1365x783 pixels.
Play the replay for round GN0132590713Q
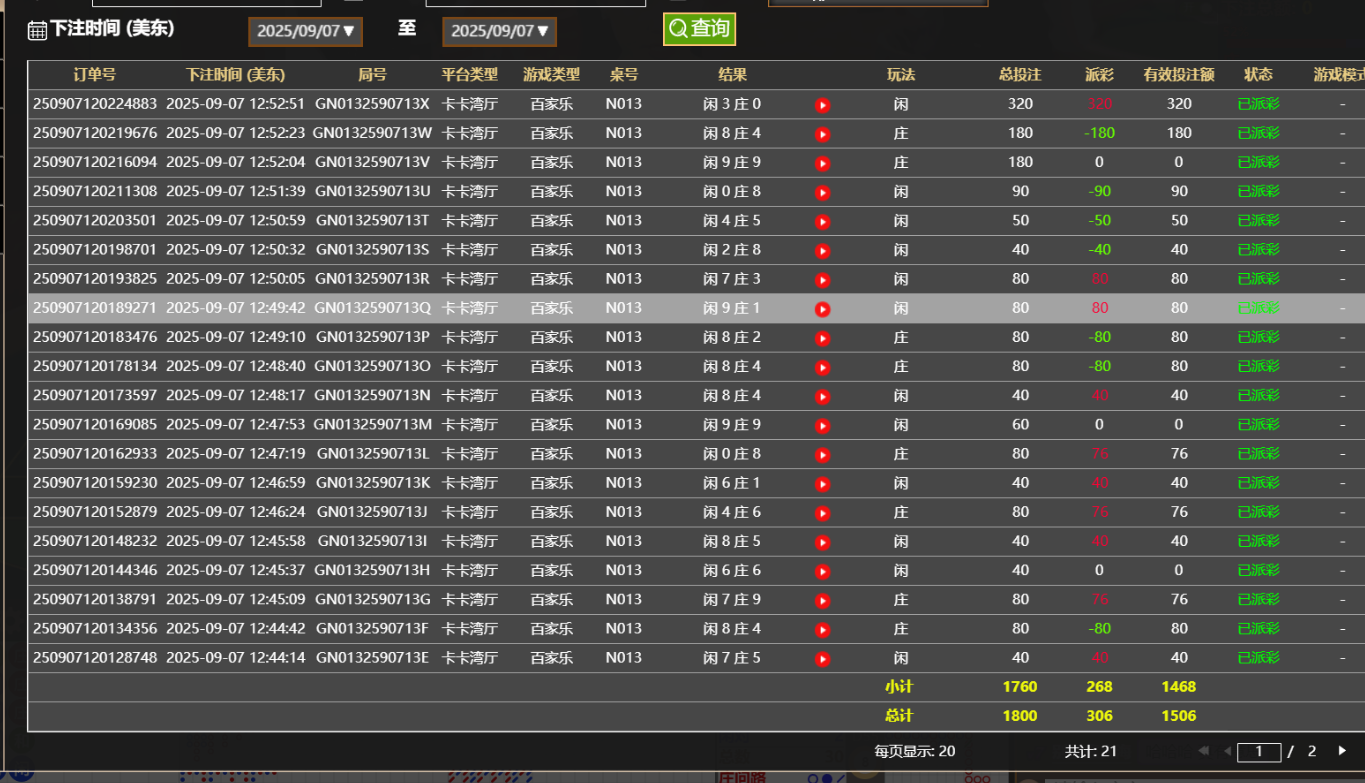(822, 309)
